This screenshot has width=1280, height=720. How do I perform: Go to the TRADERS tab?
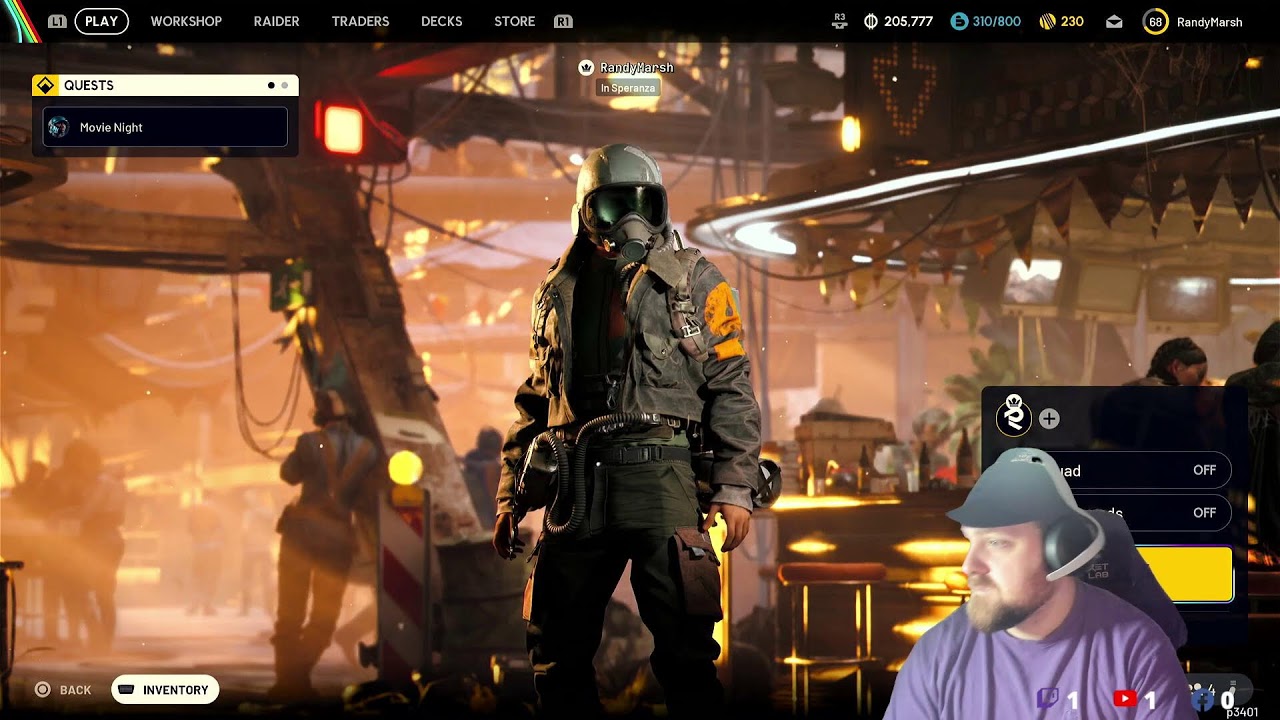pos(360,21)
